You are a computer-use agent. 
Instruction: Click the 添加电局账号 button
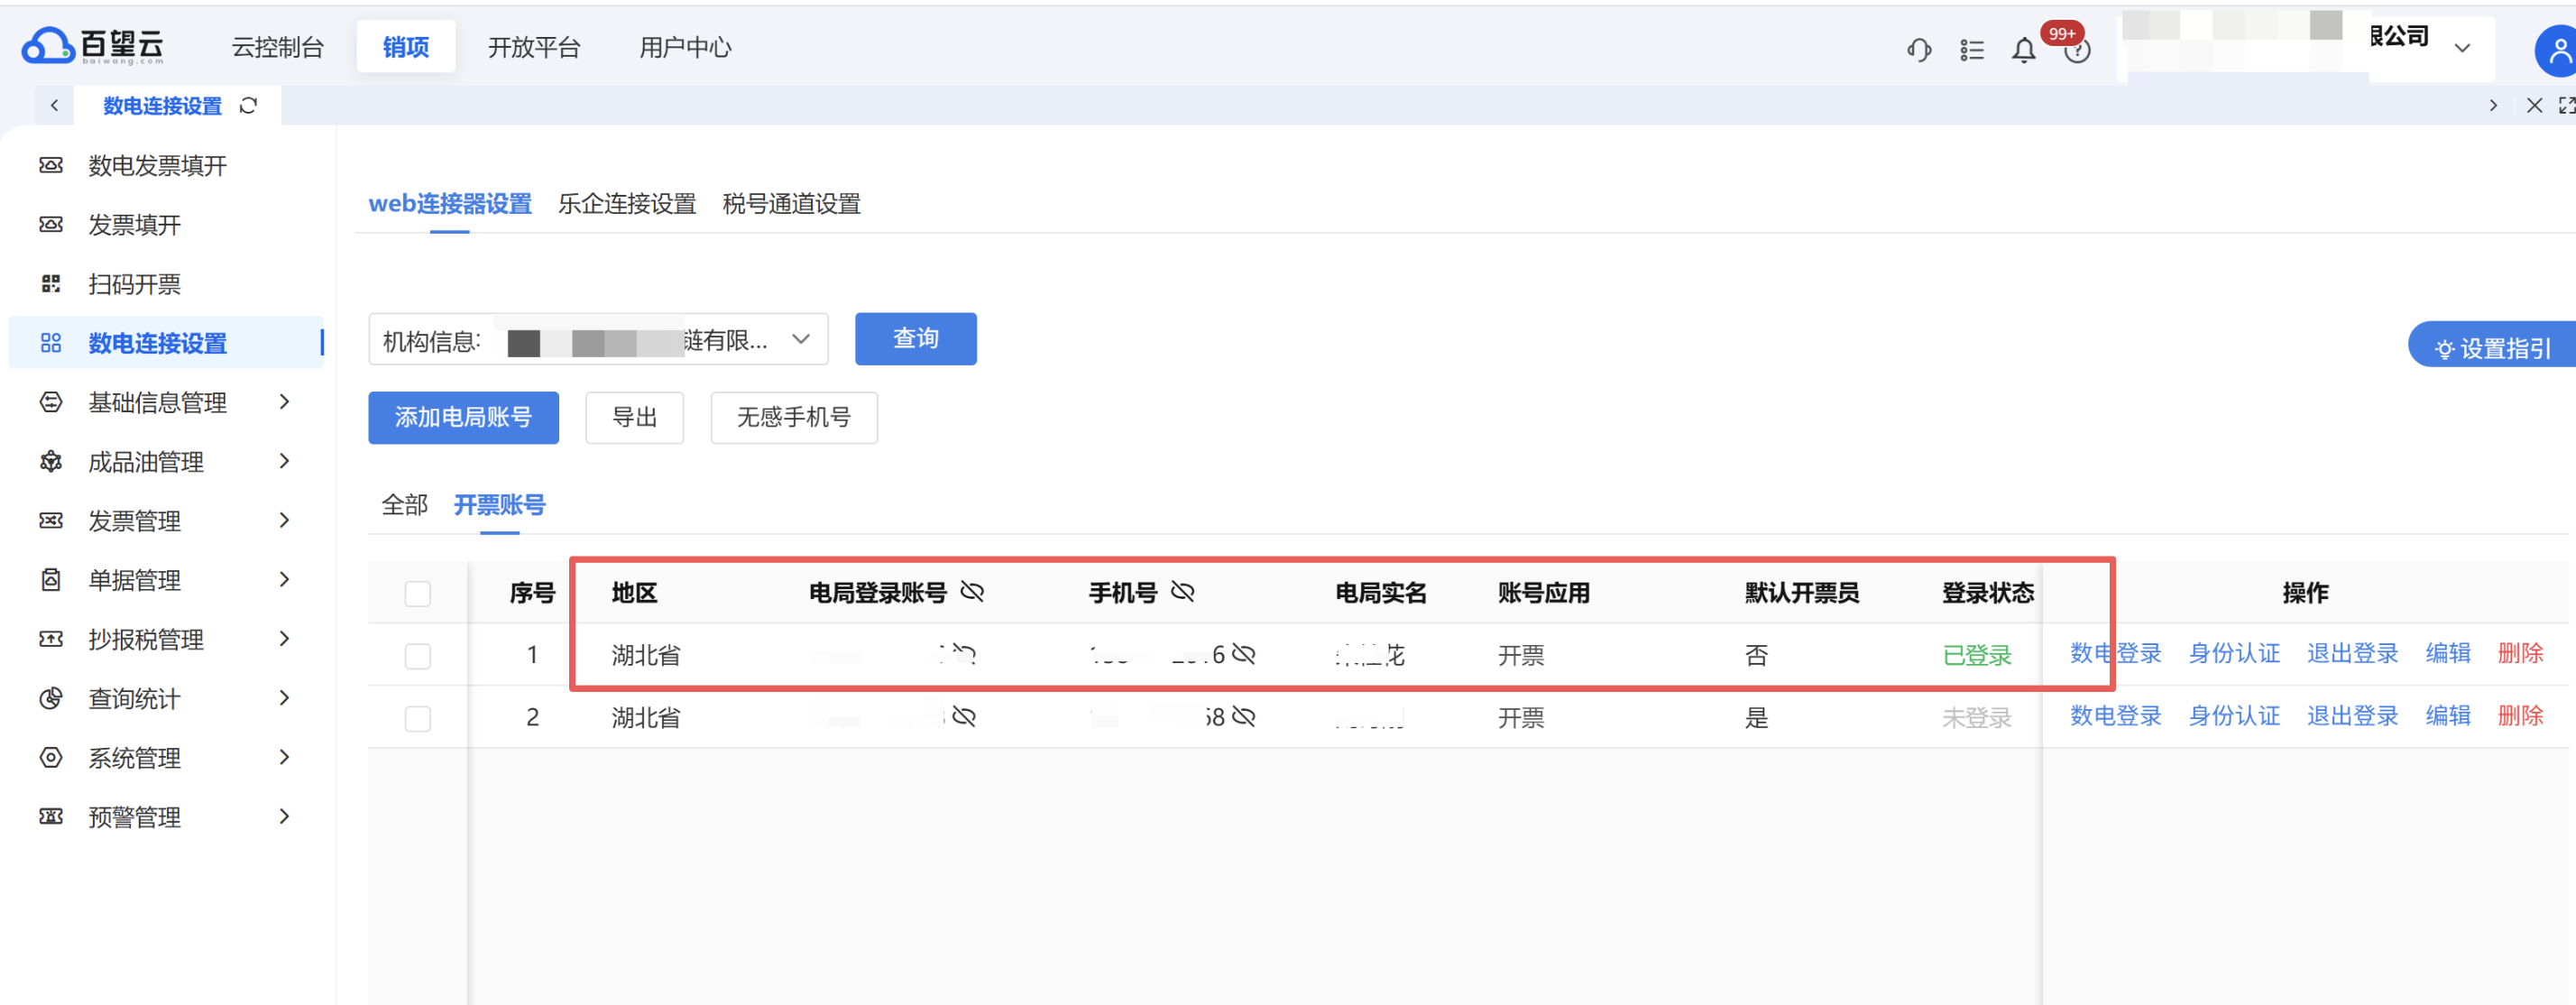[463, 417]
